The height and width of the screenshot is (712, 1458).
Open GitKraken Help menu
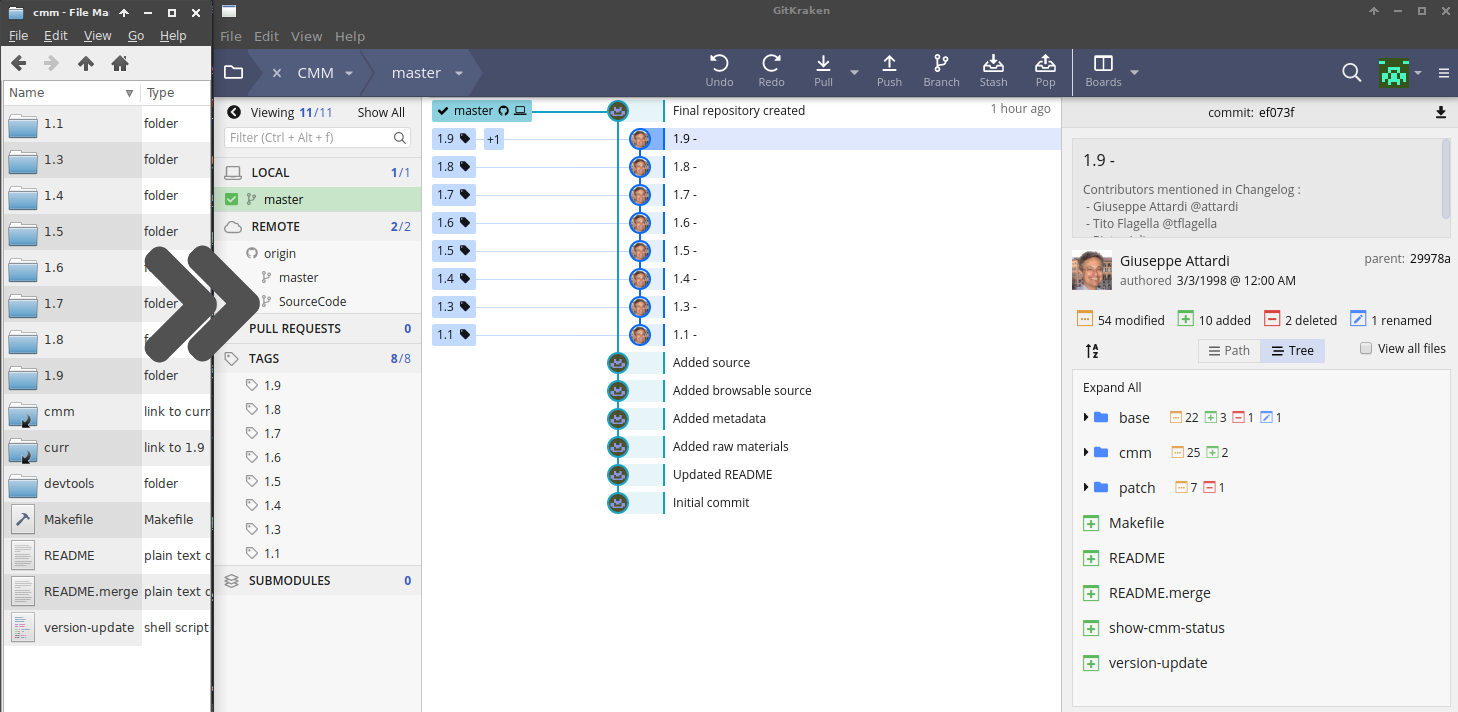coord(350,36)
